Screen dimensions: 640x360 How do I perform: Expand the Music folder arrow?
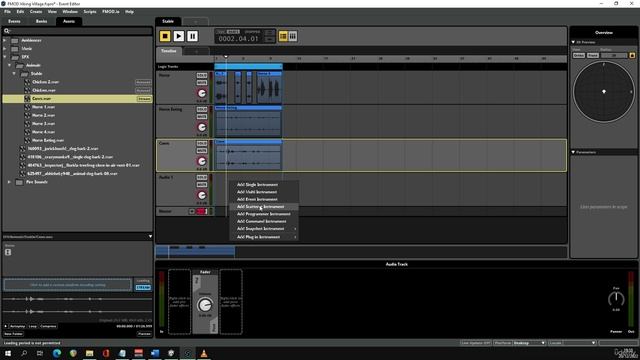tap(5, 49)
